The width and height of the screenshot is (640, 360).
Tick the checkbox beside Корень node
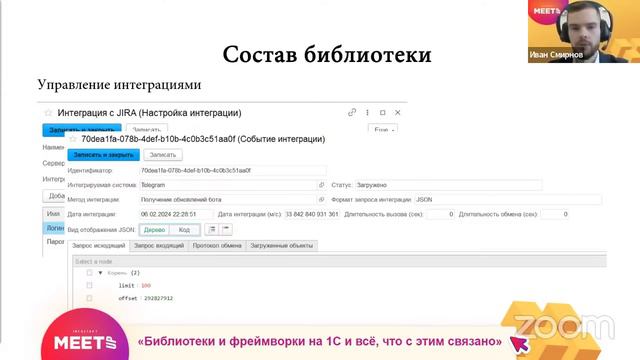tap(89, 273)
